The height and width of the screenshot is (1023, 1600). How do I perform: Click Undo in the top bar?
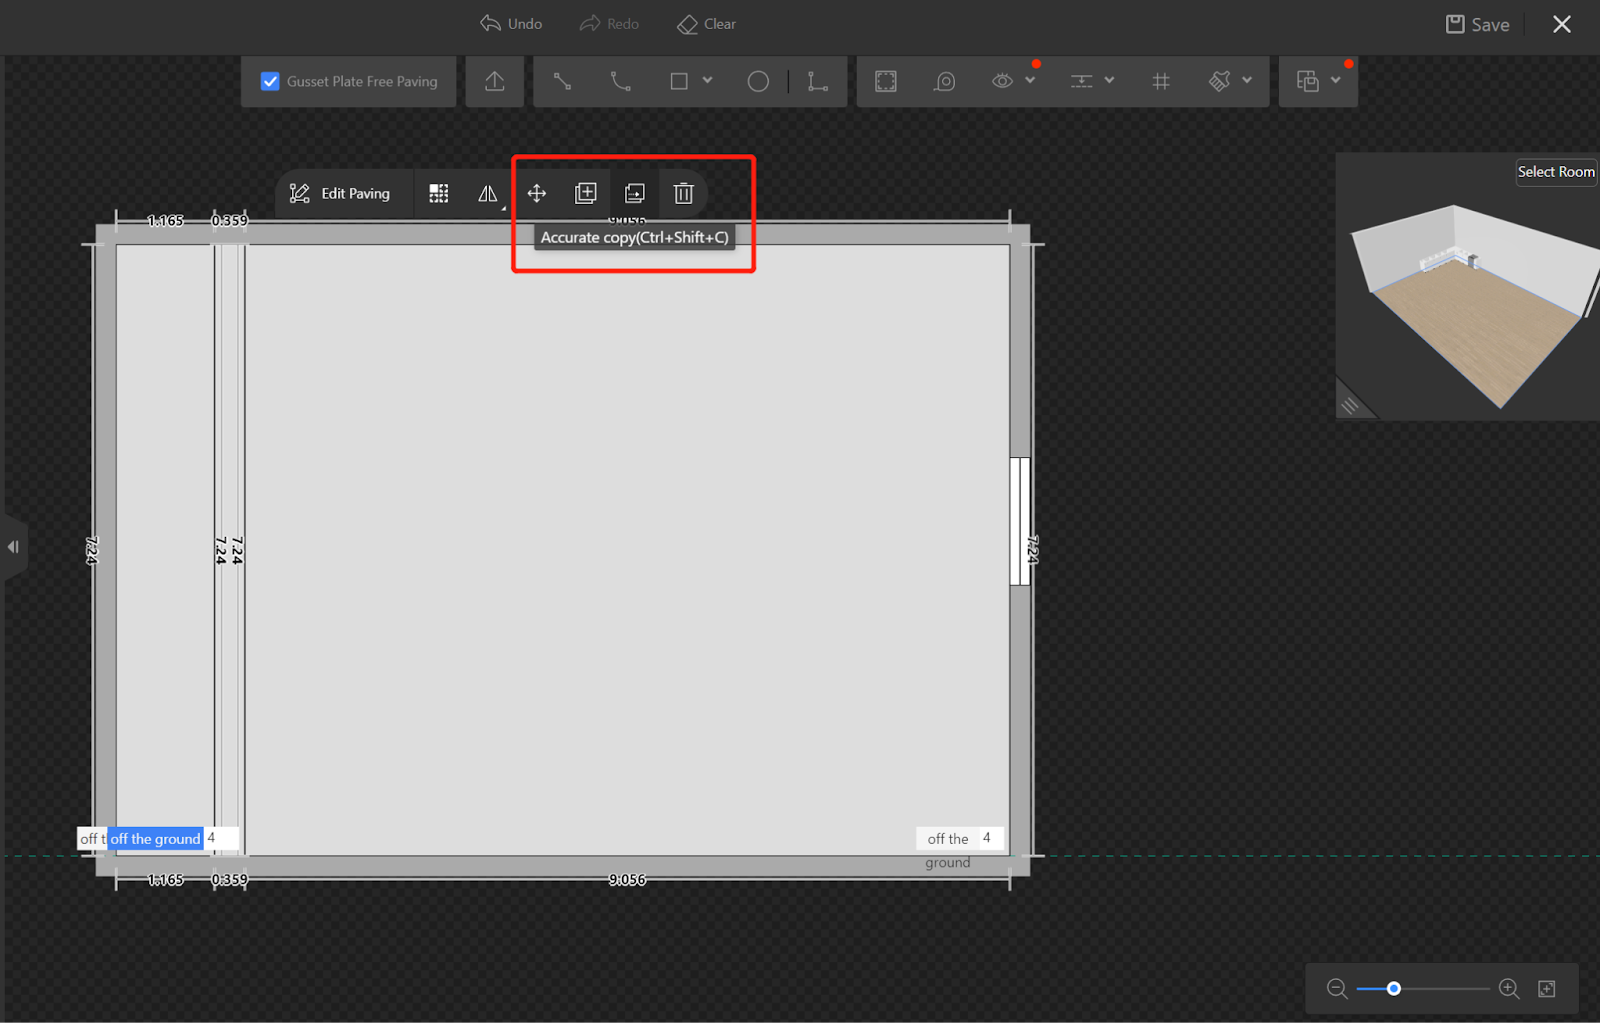pyautogui.click(x=511, y=24)
